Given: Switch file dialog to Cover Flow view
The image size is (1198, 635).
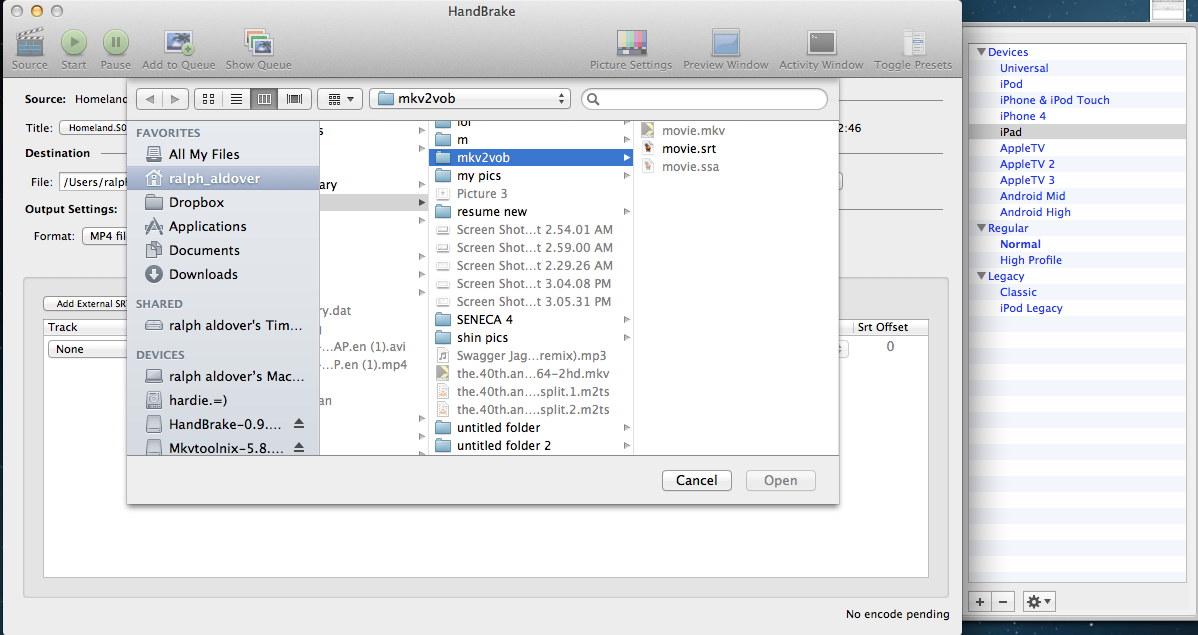Looking at the screenshot, I should (x=294, y=99).
